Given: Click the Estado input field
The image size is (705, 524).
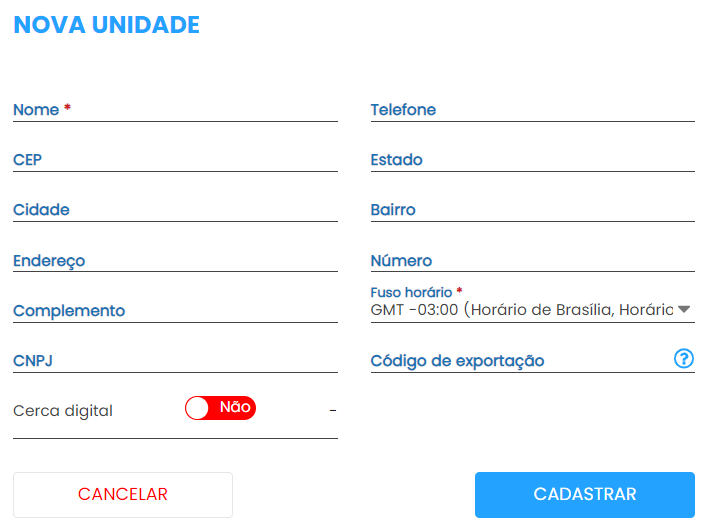Looking at the screenshot, I should [532, 160].
